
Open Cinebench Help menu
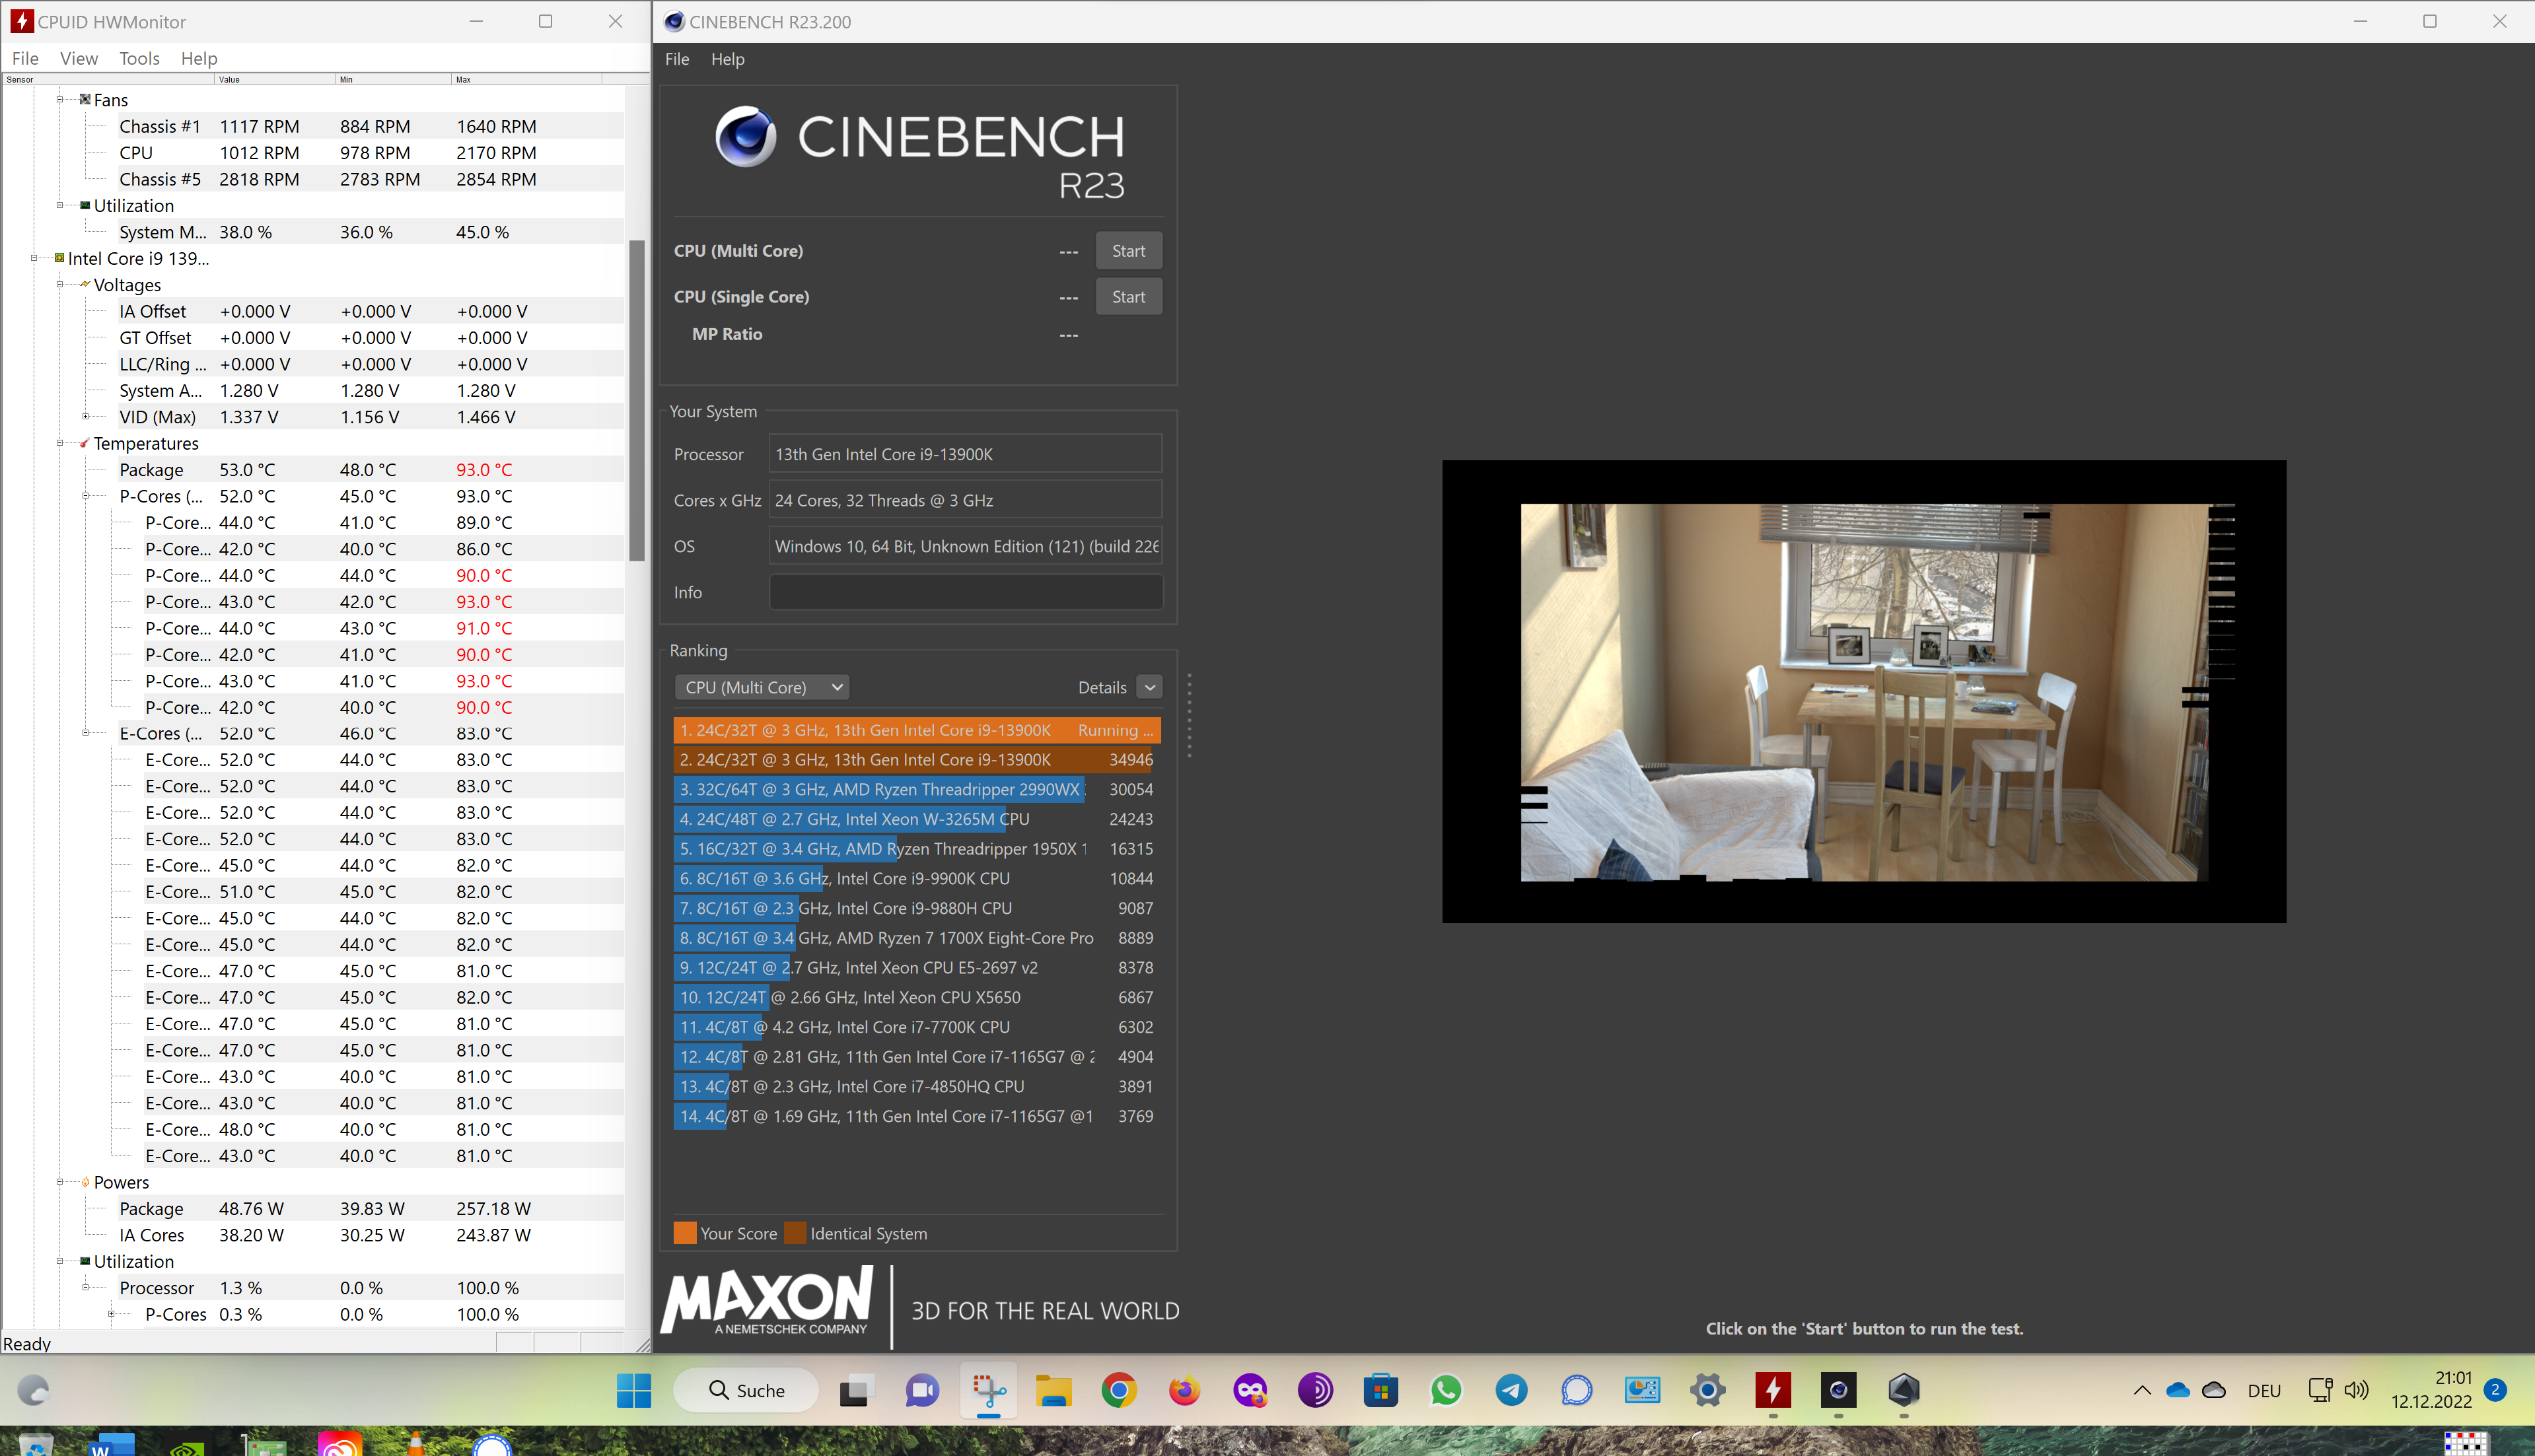(727, 59)
